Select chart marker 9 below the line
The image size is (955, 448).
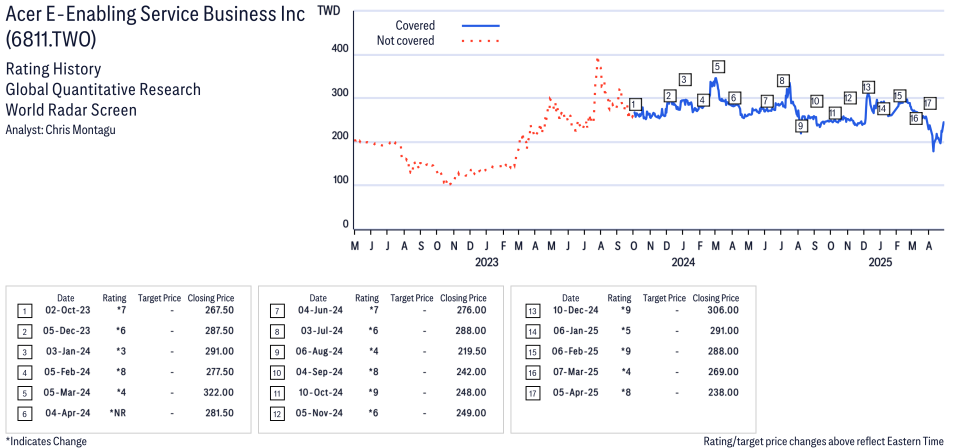(801, 125)
